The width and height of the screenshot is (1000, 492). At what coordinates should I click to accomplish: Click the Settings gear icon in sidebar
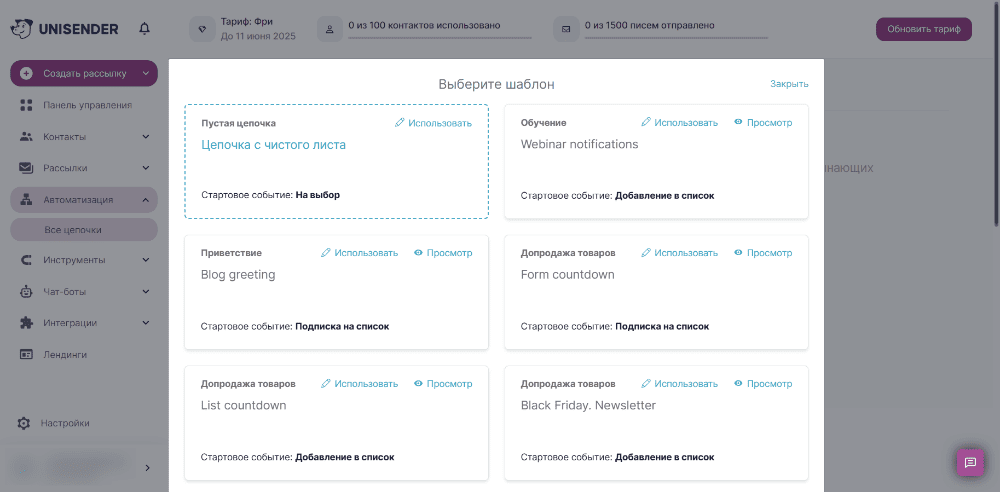pos(24,423)
